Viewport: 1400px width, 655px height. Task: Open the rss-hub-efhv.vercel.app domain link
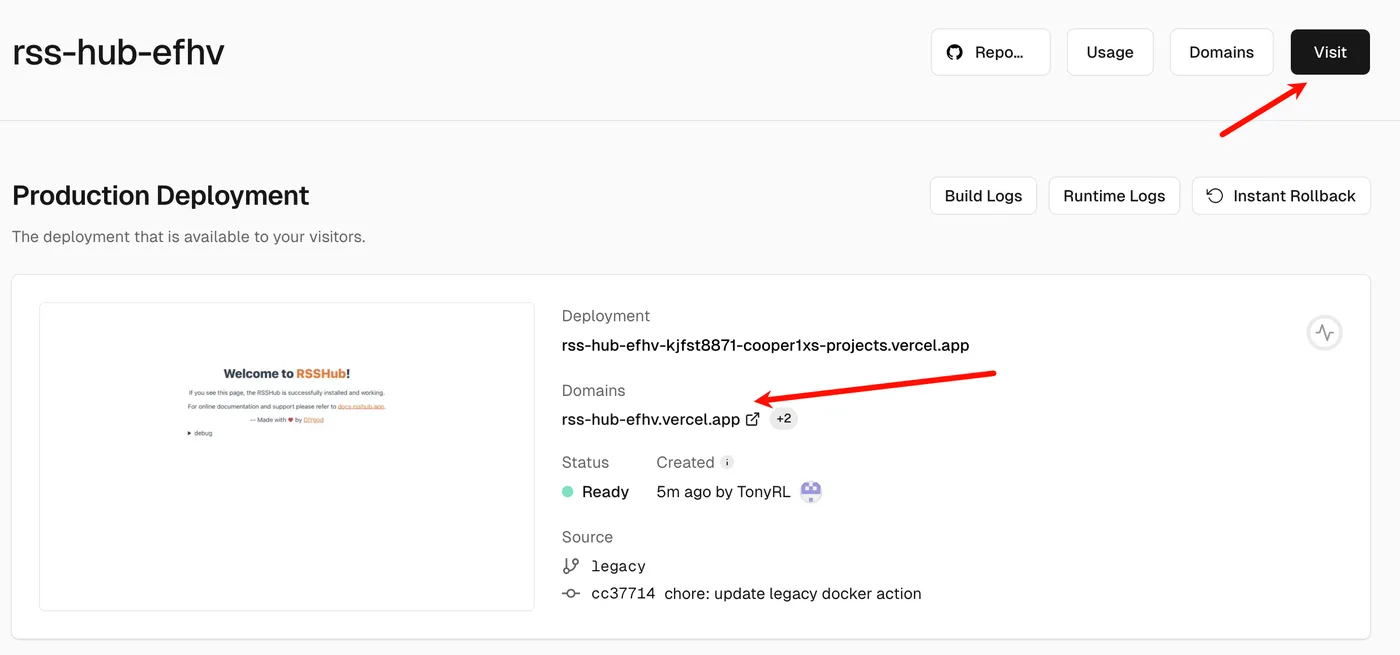click(651, 419)
